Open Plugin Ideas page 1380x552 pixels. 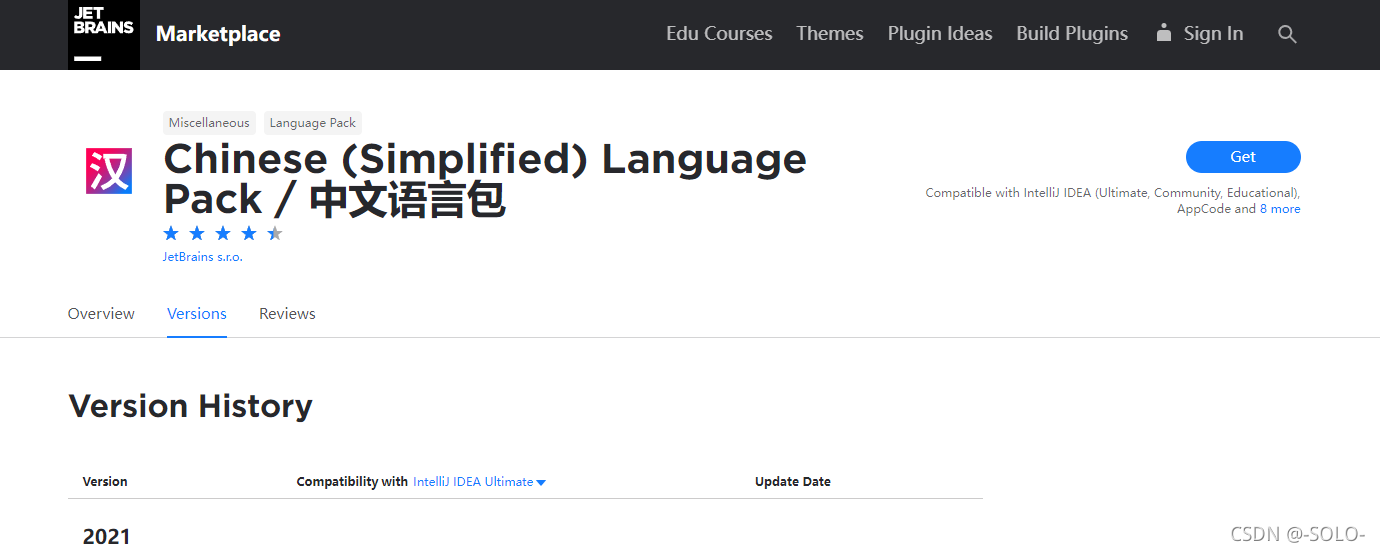click(x=940, y=34)
